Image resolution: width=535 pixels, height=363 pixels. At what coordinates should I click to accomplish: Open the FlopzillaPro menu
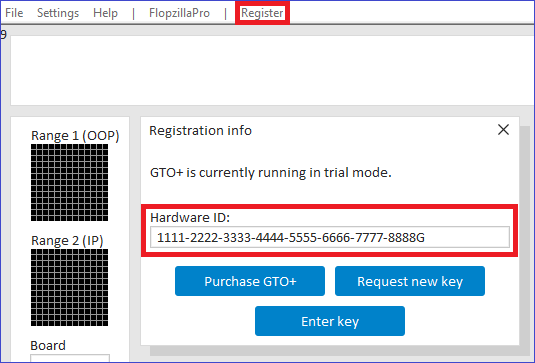pos(179,13)
